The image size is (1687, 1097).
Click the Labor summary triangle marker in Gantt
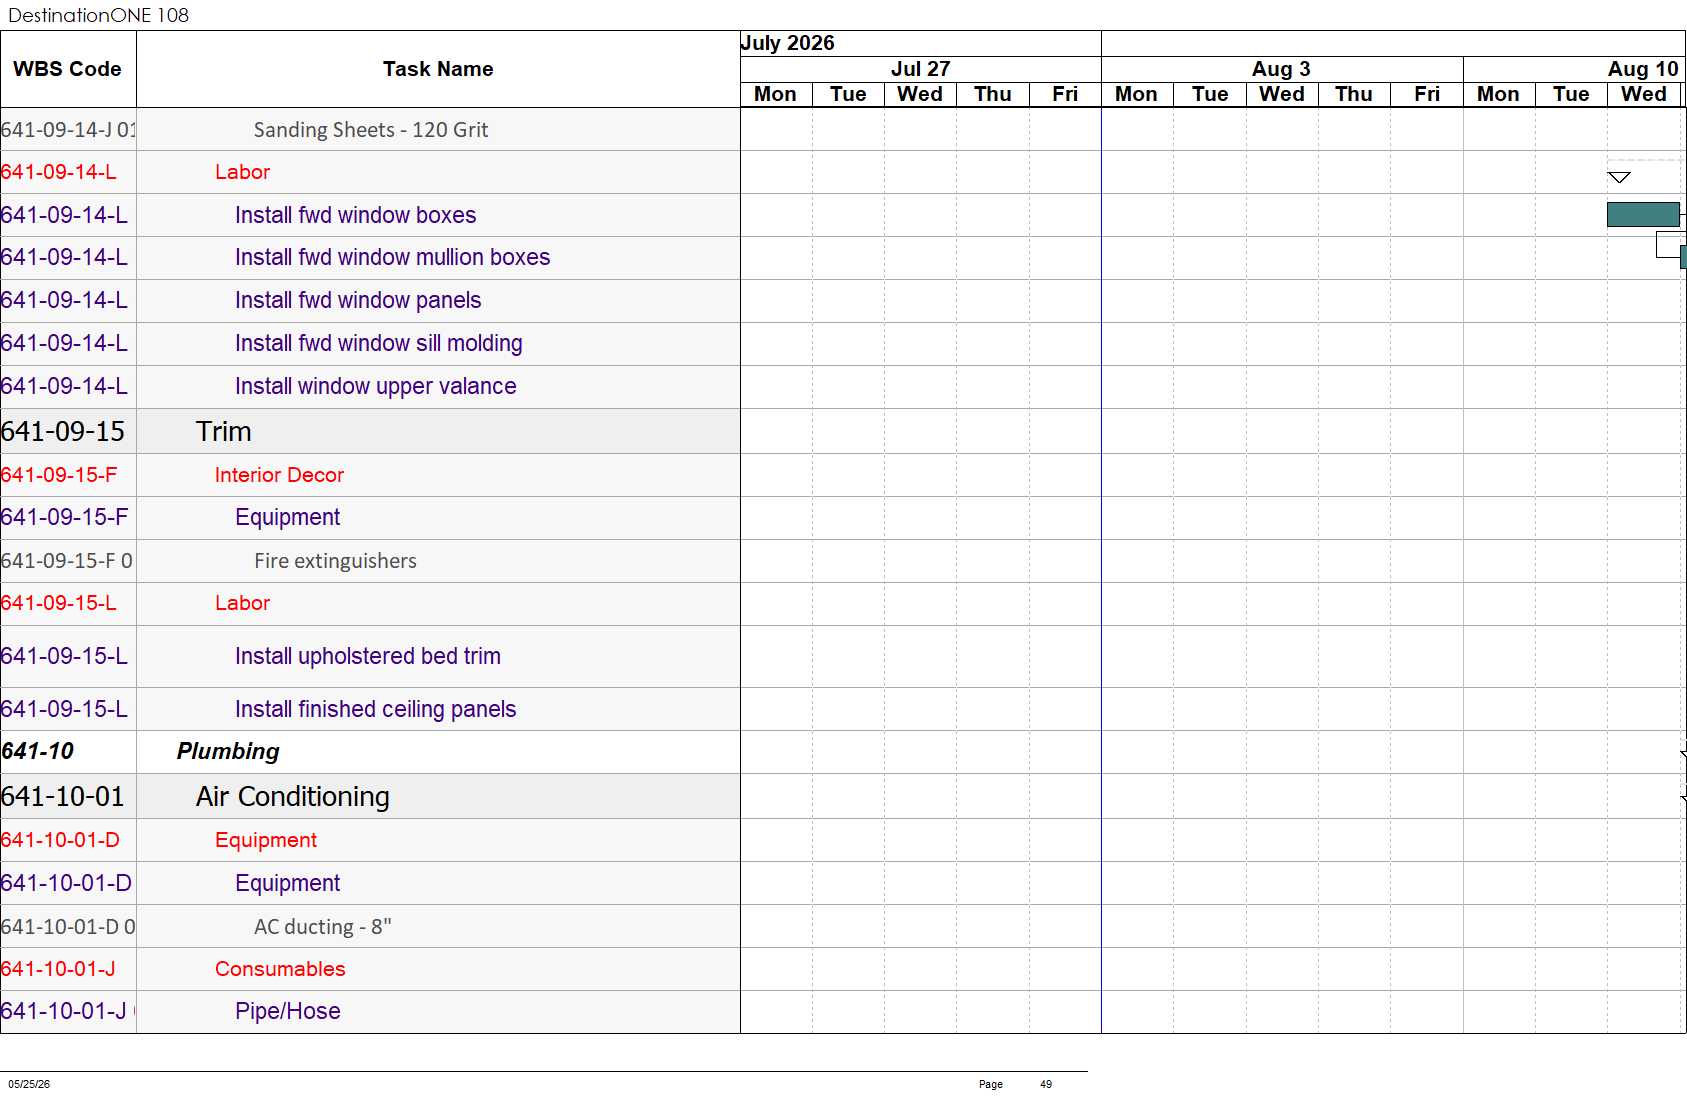click(x=1619, y=177)
